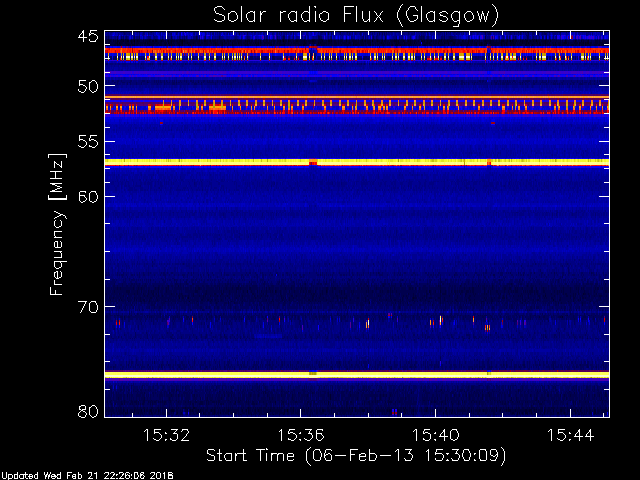
Task: Click the 50 frequency tick label
Action: point(88,87)
